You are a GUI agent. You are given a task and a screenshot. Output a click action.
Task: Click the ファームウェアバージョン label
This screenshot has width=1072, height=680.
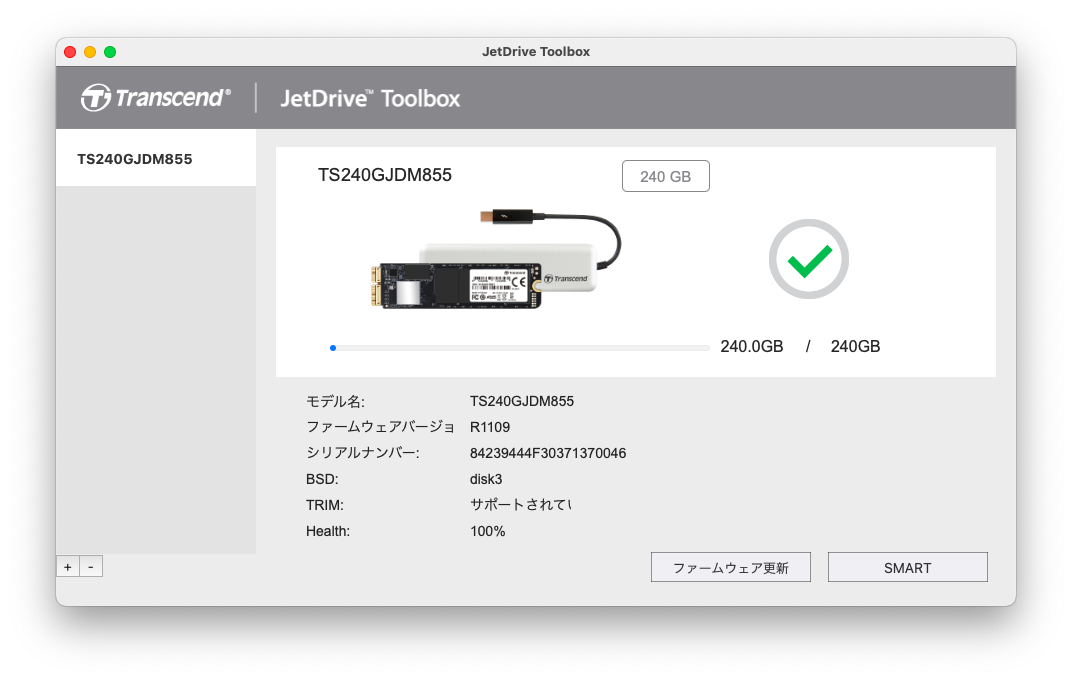(x=380, y=427)
